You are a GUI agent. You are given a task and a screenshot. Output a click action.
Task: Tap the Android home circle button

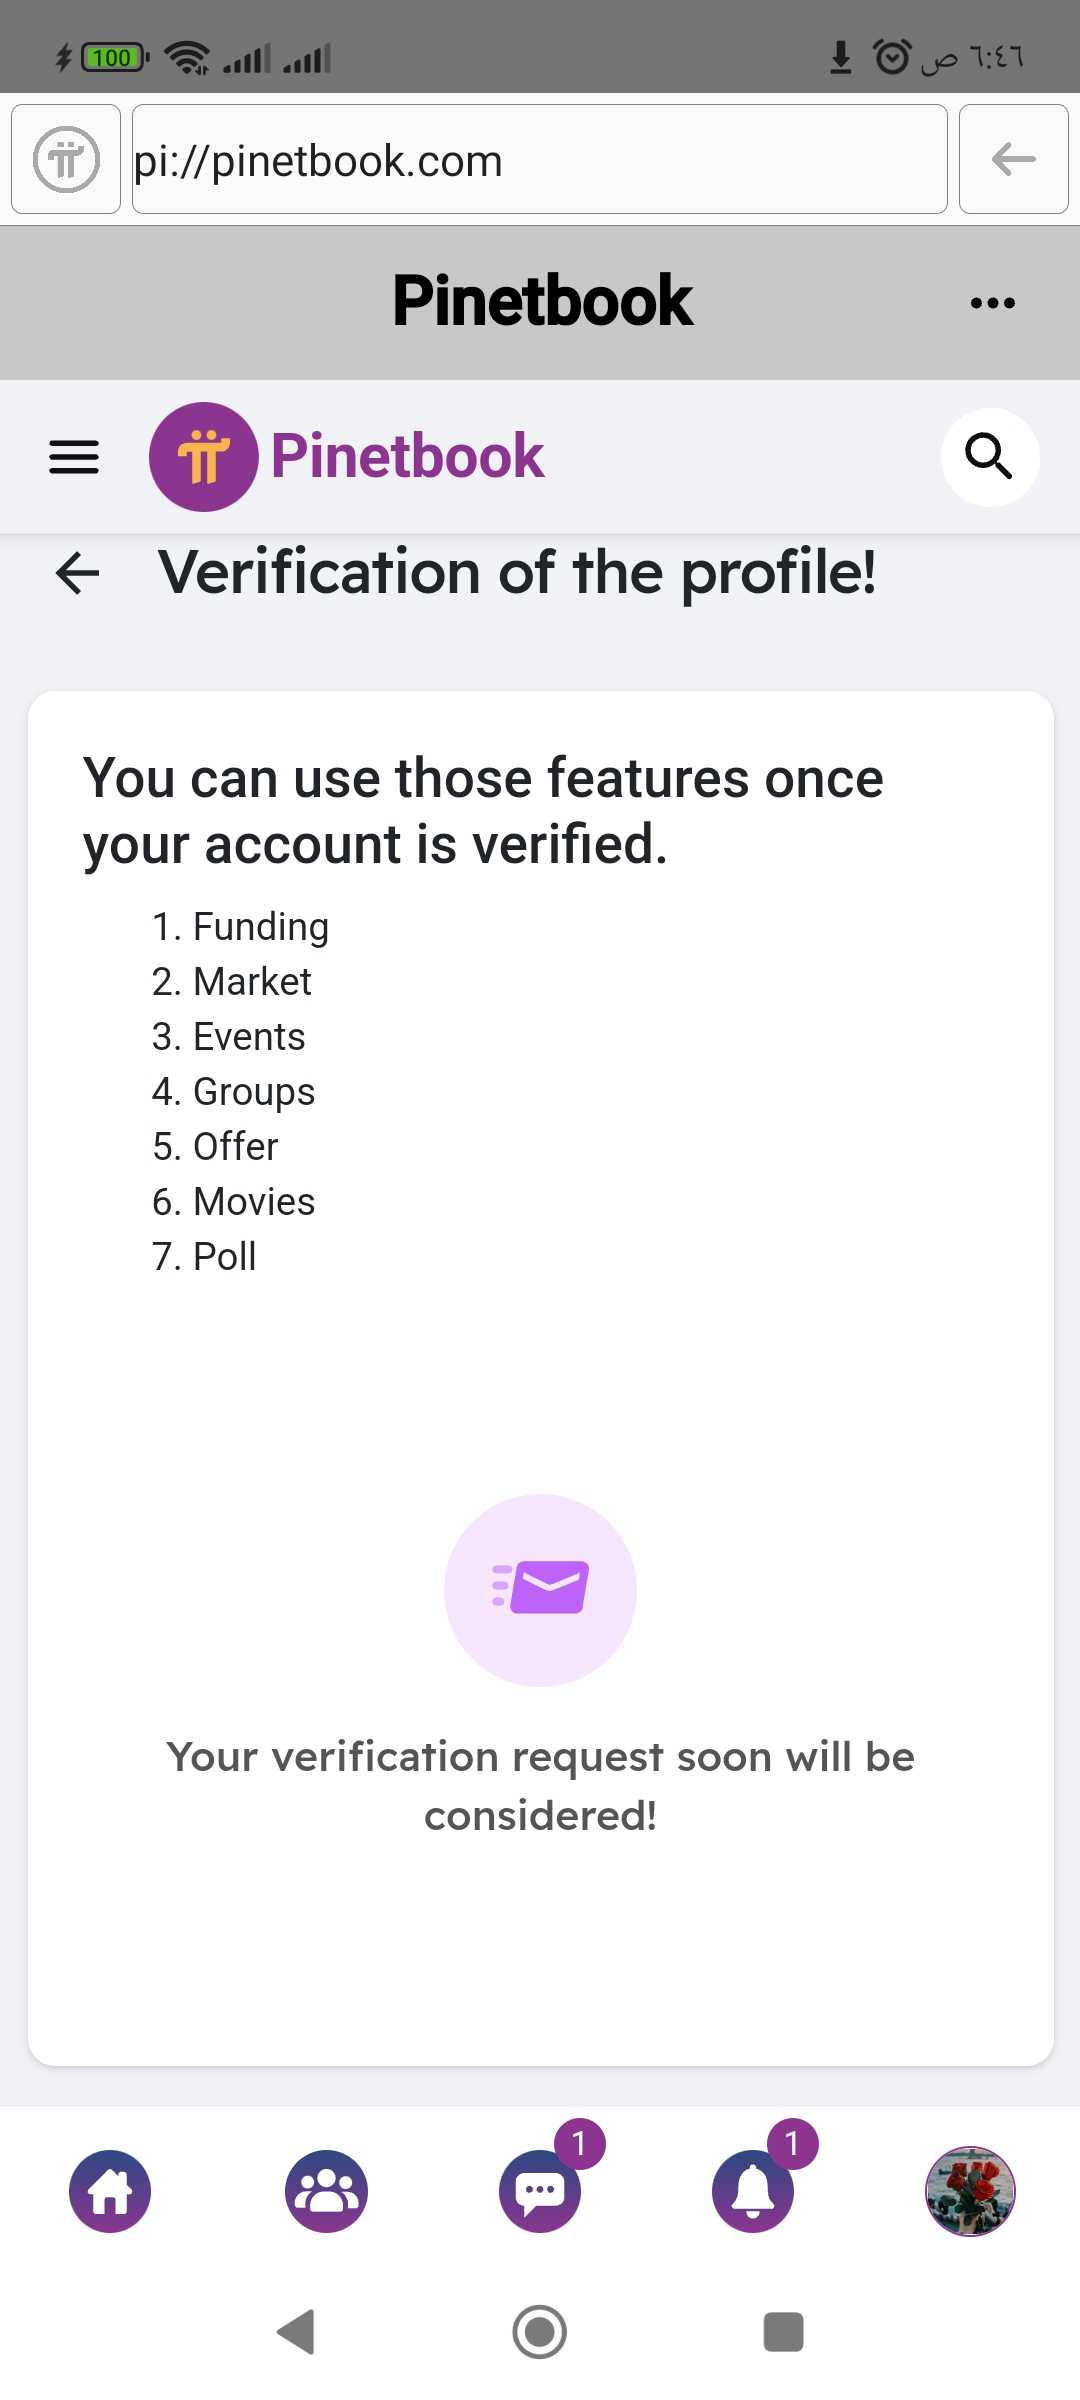540,2332
